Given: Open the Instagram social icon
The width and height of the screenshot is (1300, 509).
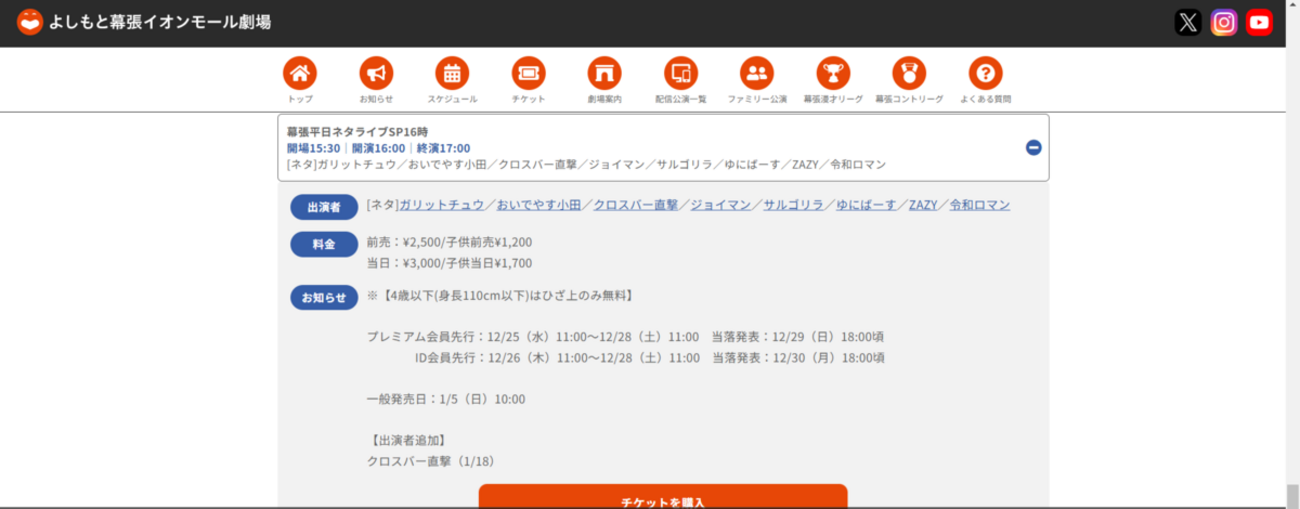Looking at the screenshot, I should coord(1224,23).
